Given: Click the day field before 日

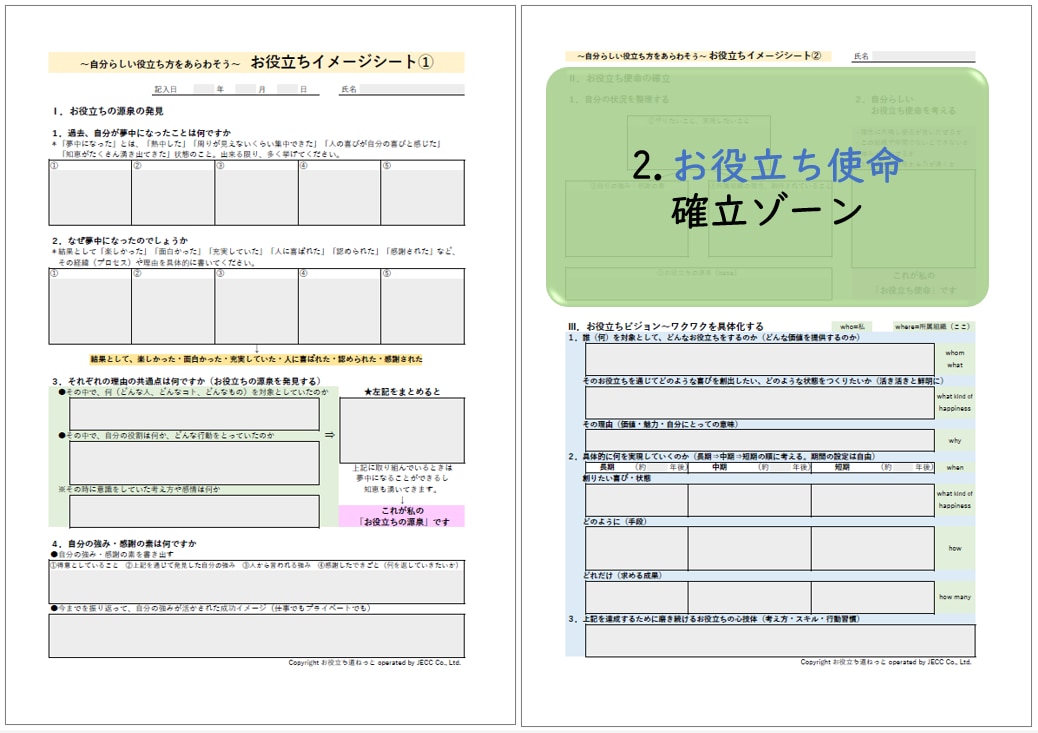Looking at the screenshot, I should (x=287, y=89).
